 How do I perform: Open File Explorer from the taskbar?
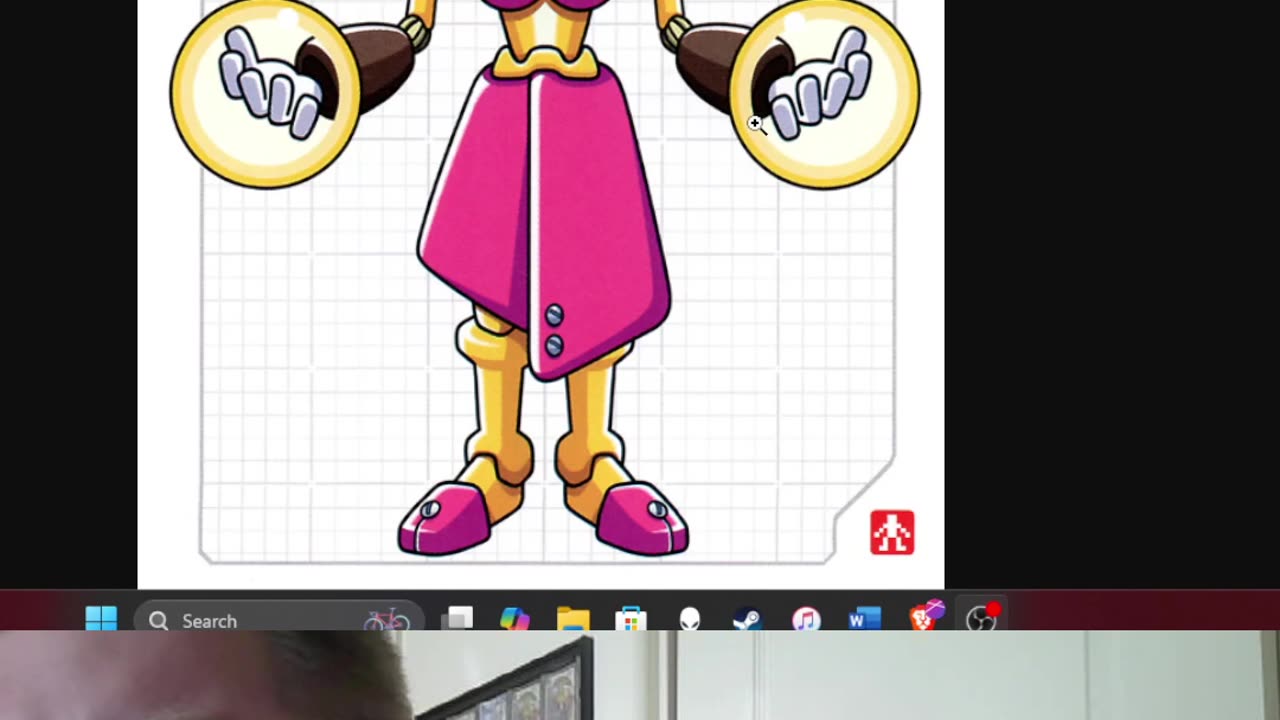[x=573, y=619]
